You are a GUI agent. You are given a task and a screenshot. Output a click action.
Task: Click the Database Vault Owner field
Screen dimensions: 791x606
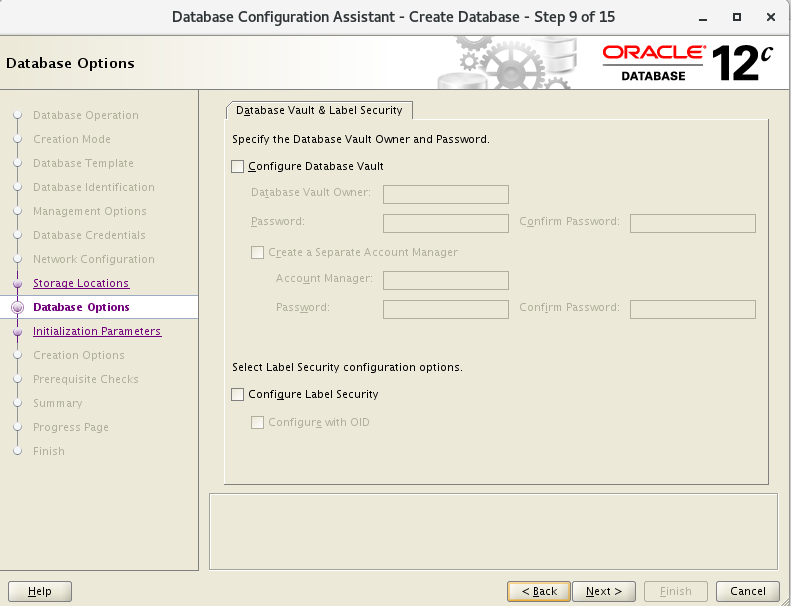[x=446, y=194]
